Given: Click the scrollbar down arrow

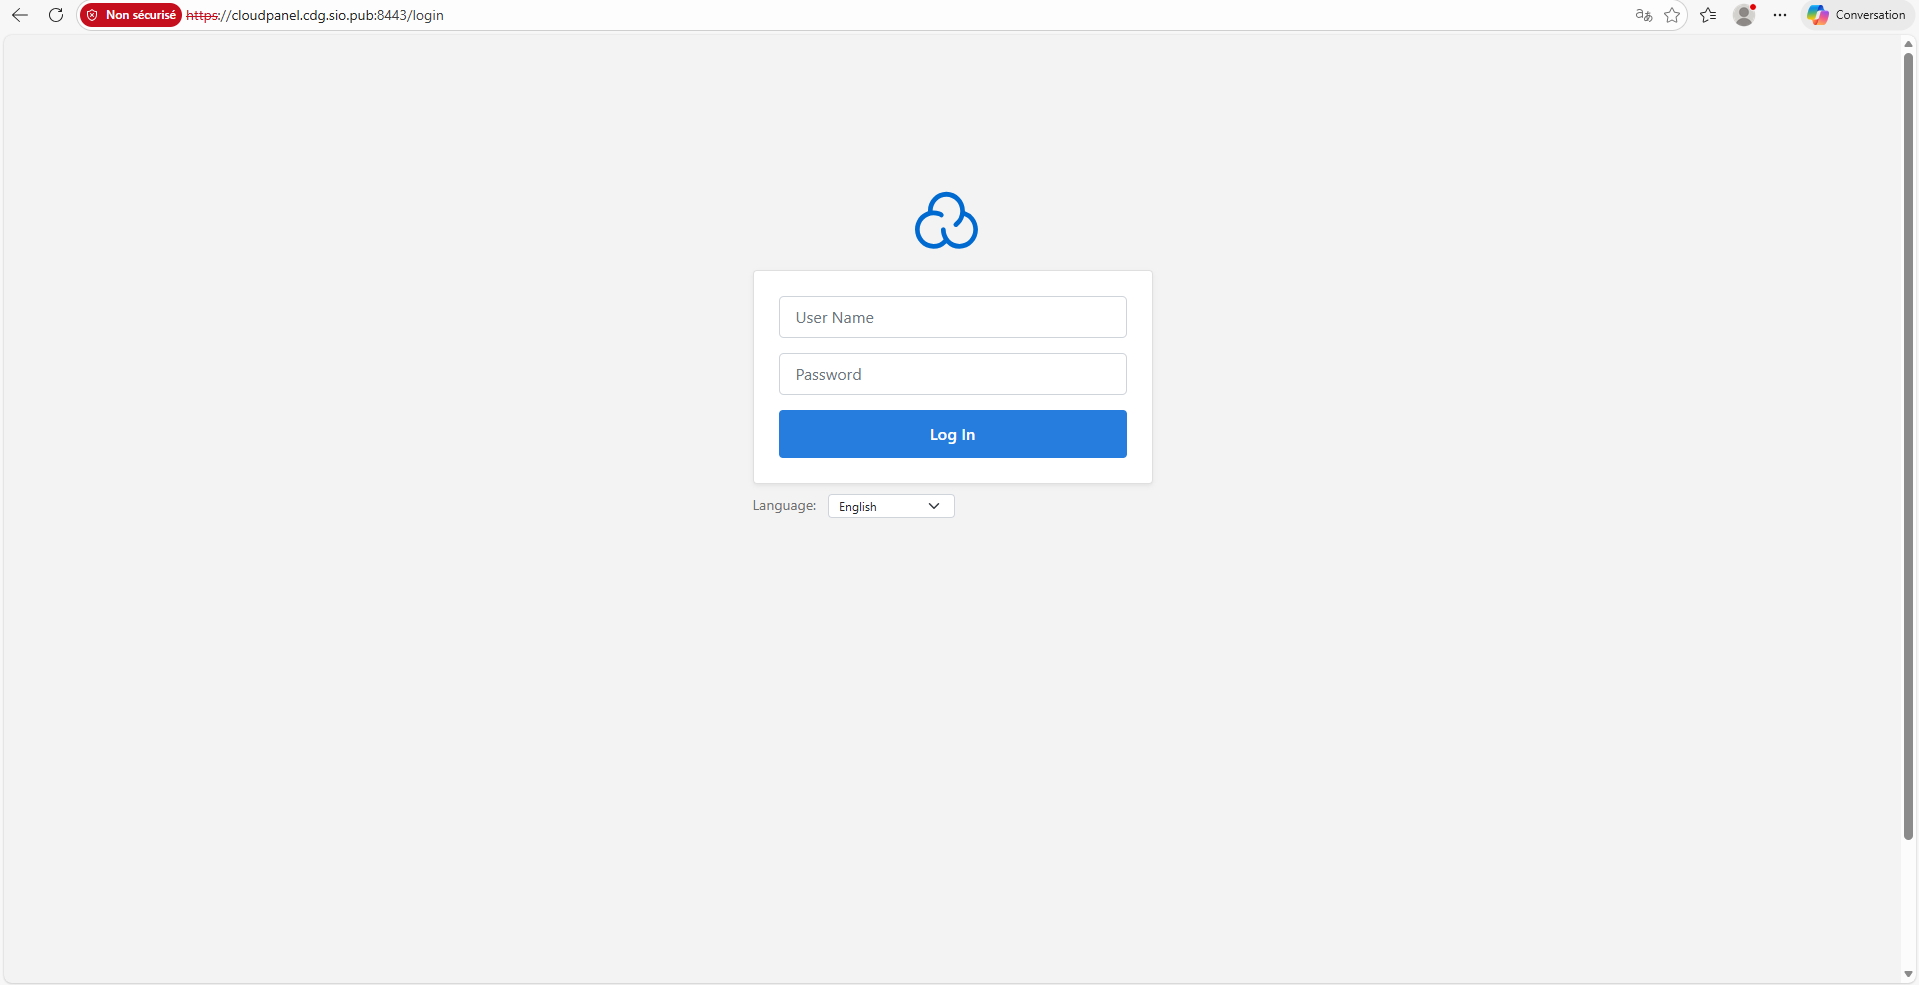Looking at the screenshot, I should tap(1908, 973).
